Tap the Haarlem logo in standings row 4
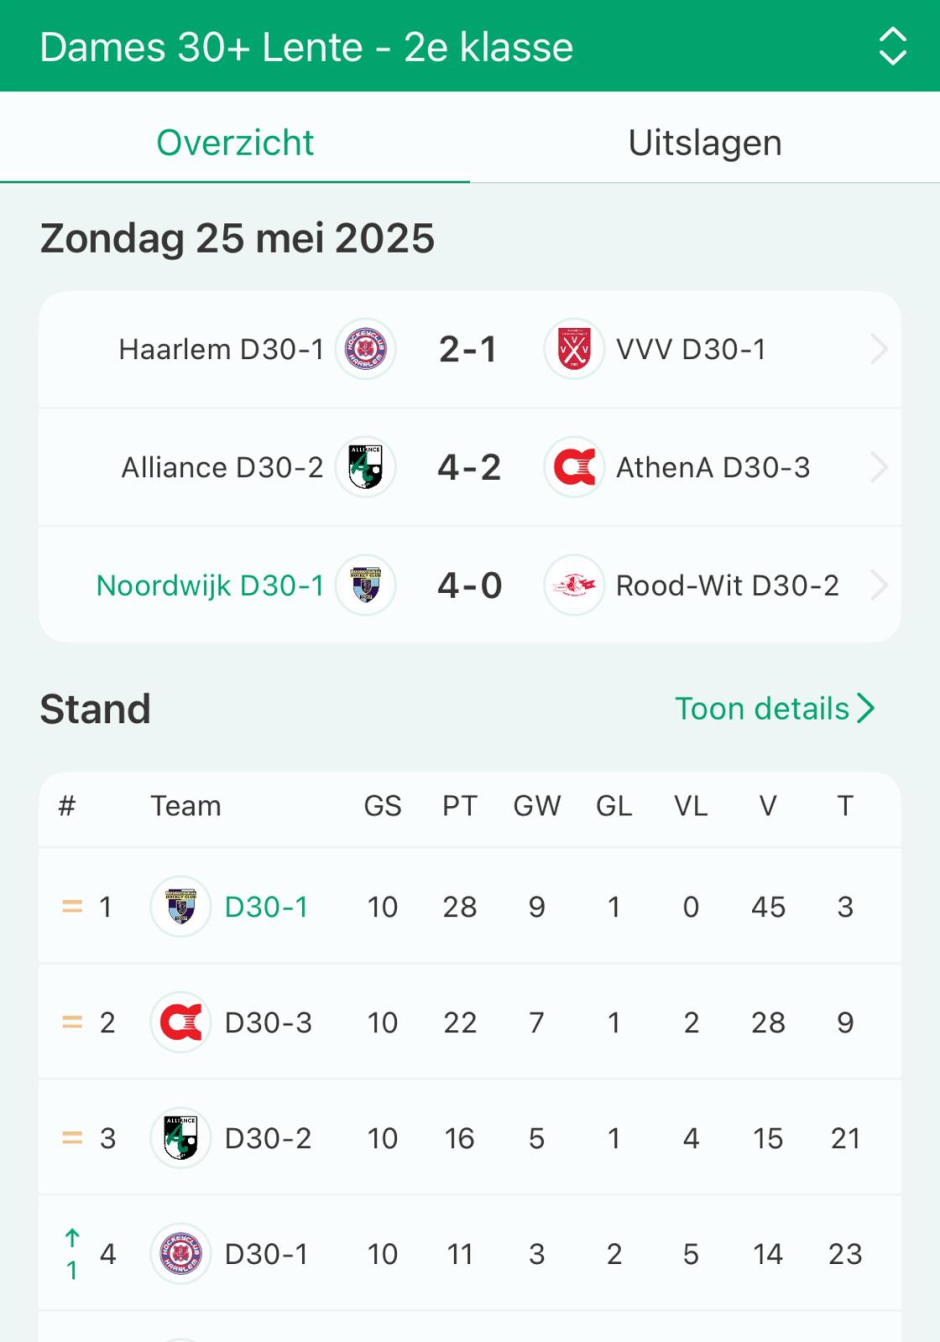Screen dimensions: 940x1342 tap(181, 1254)
